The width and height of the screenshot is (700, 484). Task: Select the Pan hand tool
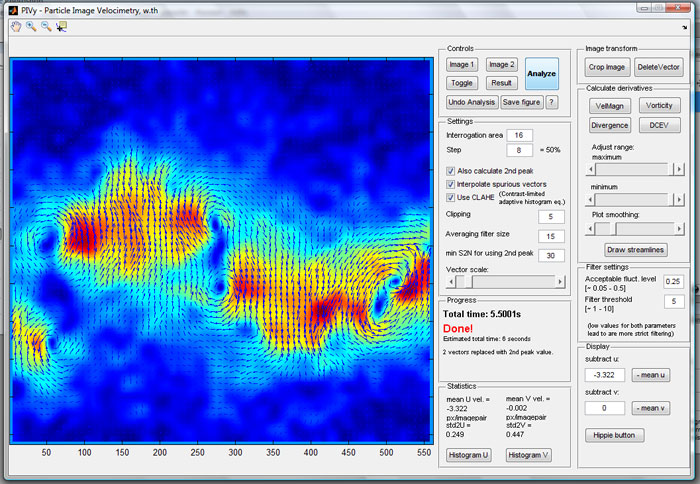coord(15,27)
